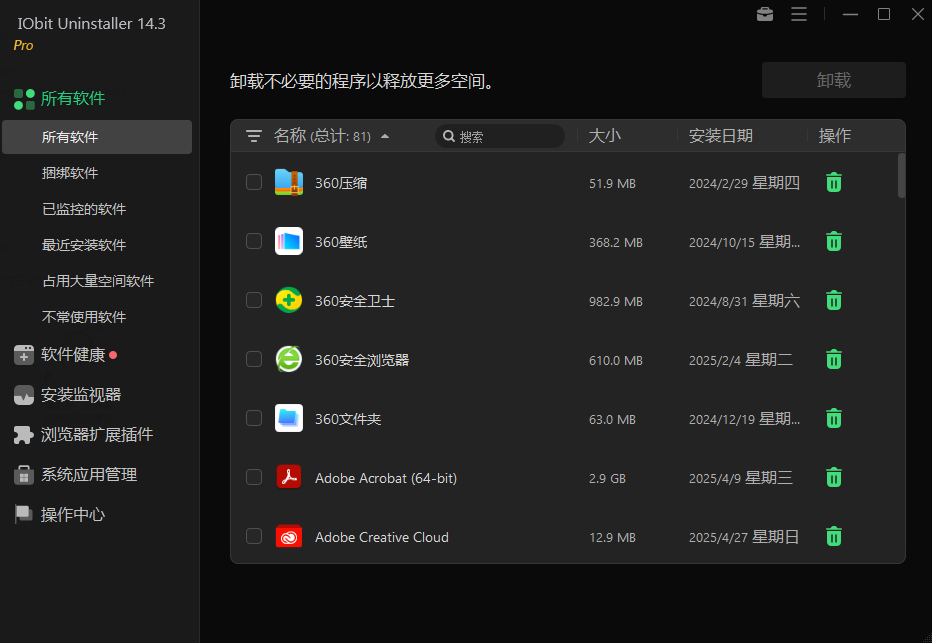Click the 软件健康 medical kit icon
Screen dimensions: 932x643
[x=24, y=355]
